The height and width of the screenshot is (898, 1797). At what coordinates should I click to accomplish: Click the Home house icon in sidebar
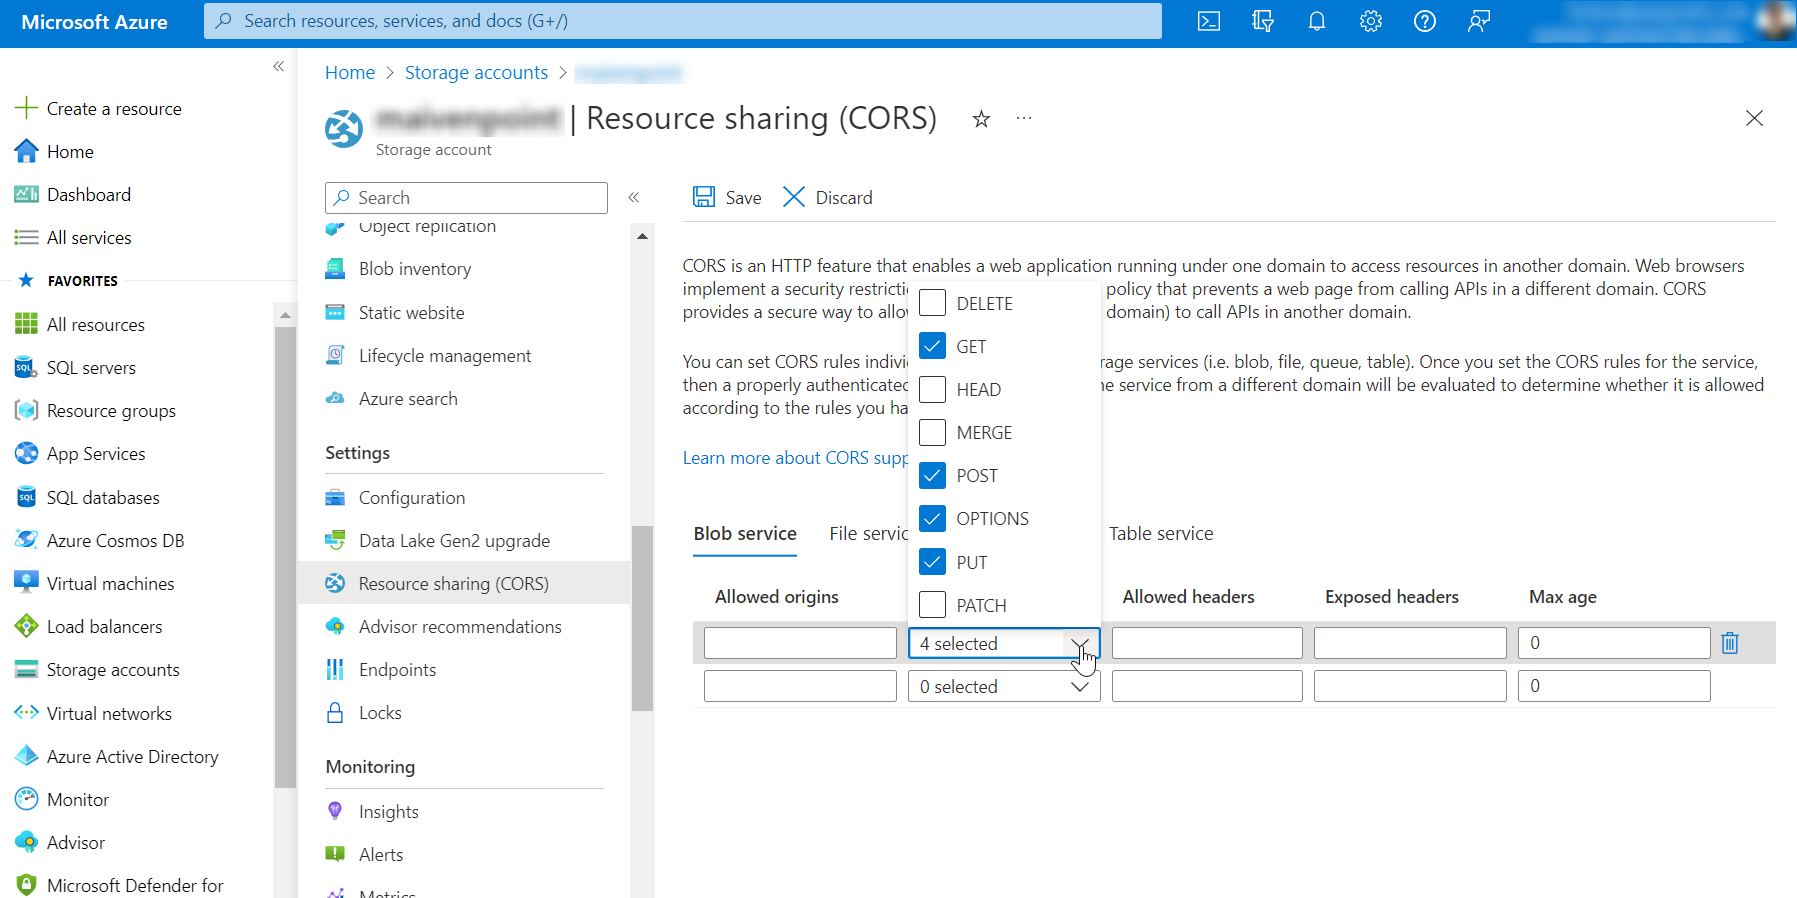tap(26, 151)
